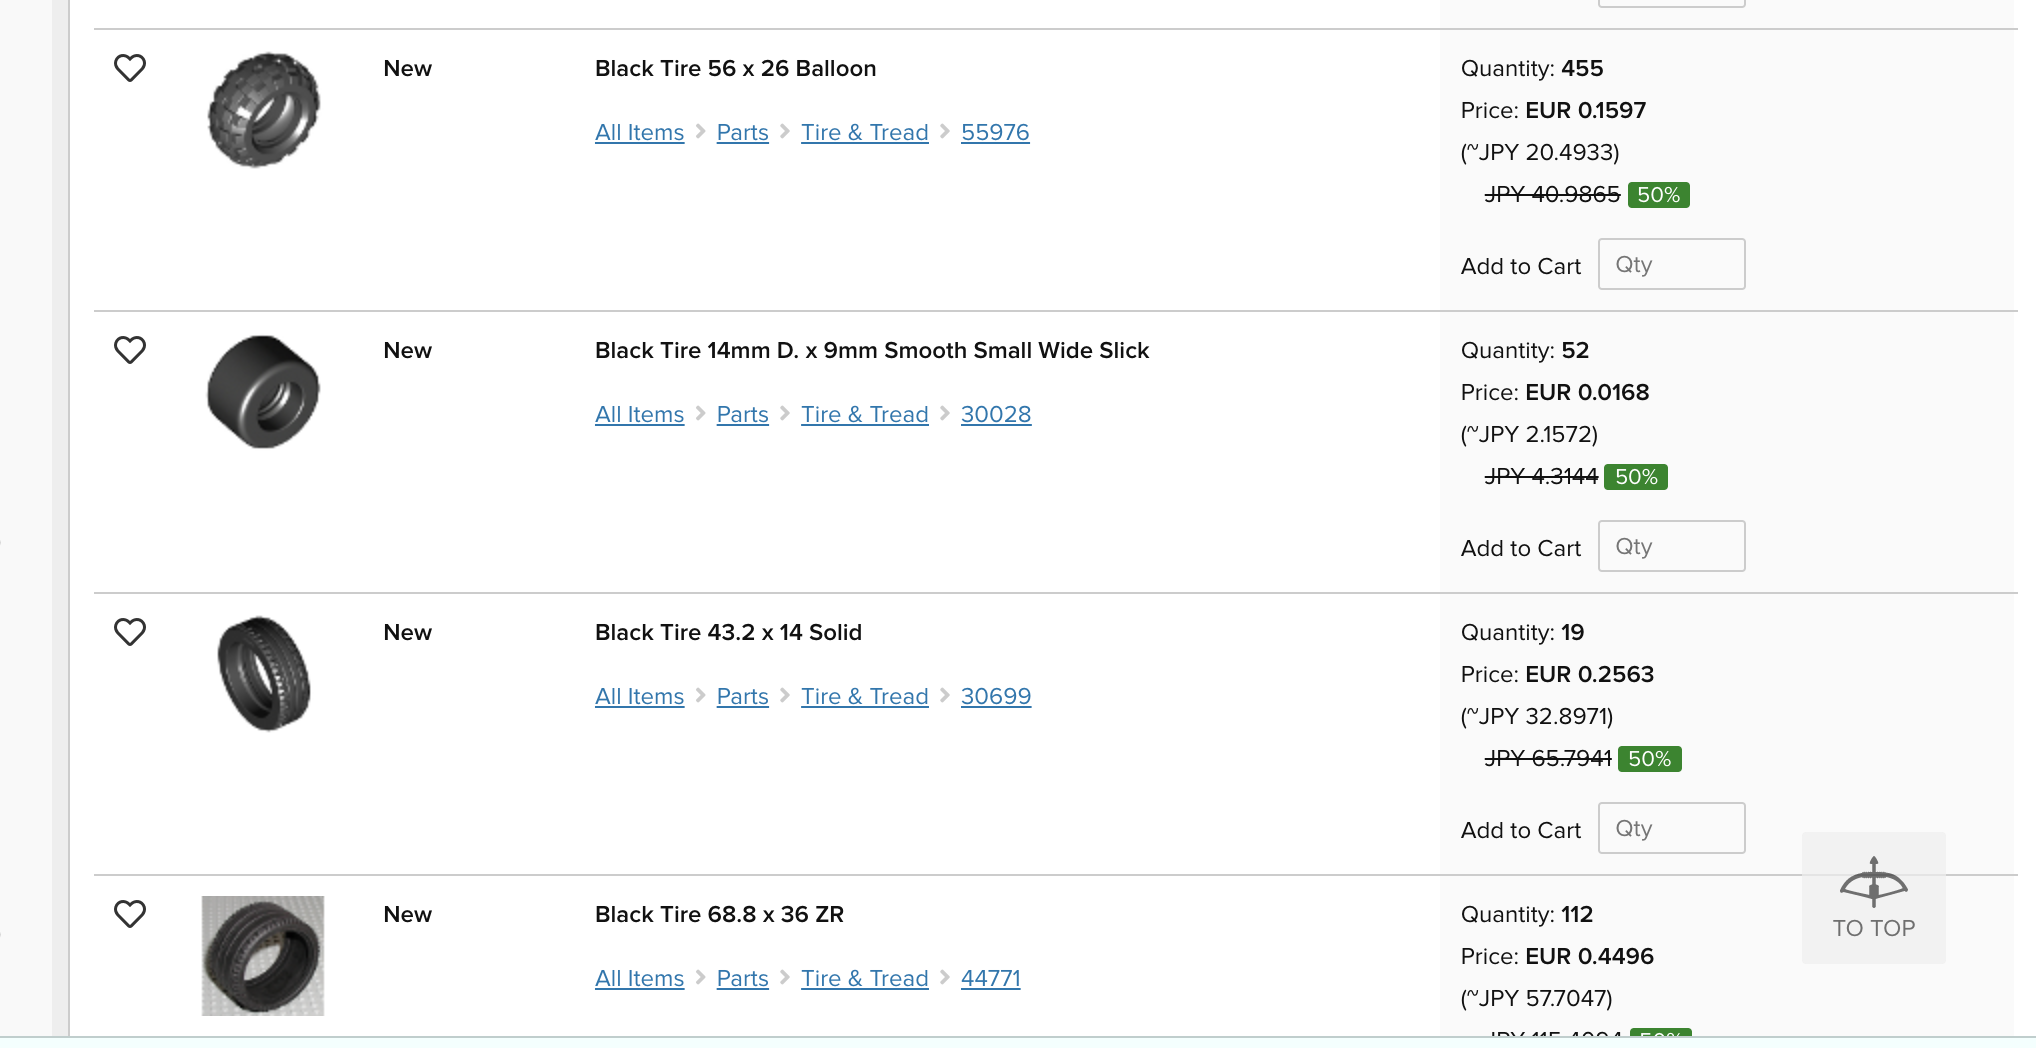Viewport: 2036px width, 1048px height.
Task: Focus Qty field for 14mm Smooth Small Wide Slick
Action: tap(1672, 546)
